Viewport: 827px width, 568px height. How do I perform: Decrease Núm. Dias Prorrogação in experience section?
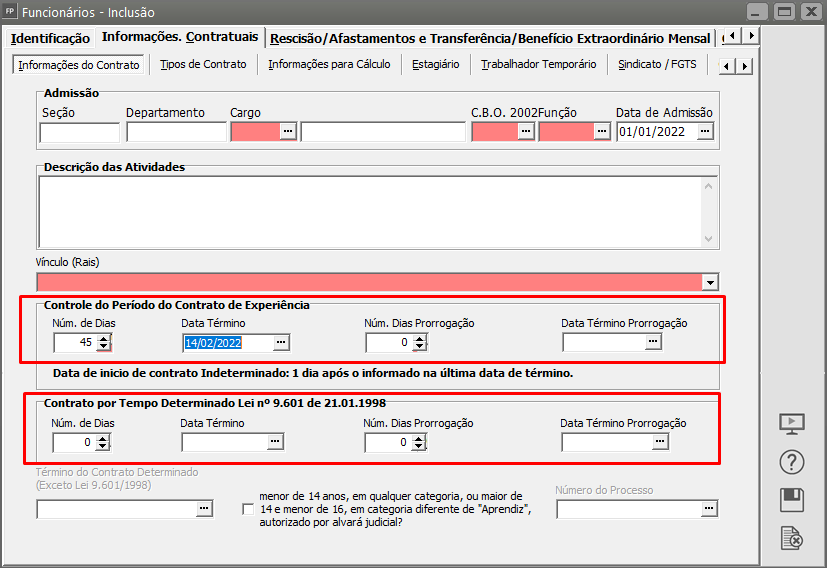click(x=418, y=347)
